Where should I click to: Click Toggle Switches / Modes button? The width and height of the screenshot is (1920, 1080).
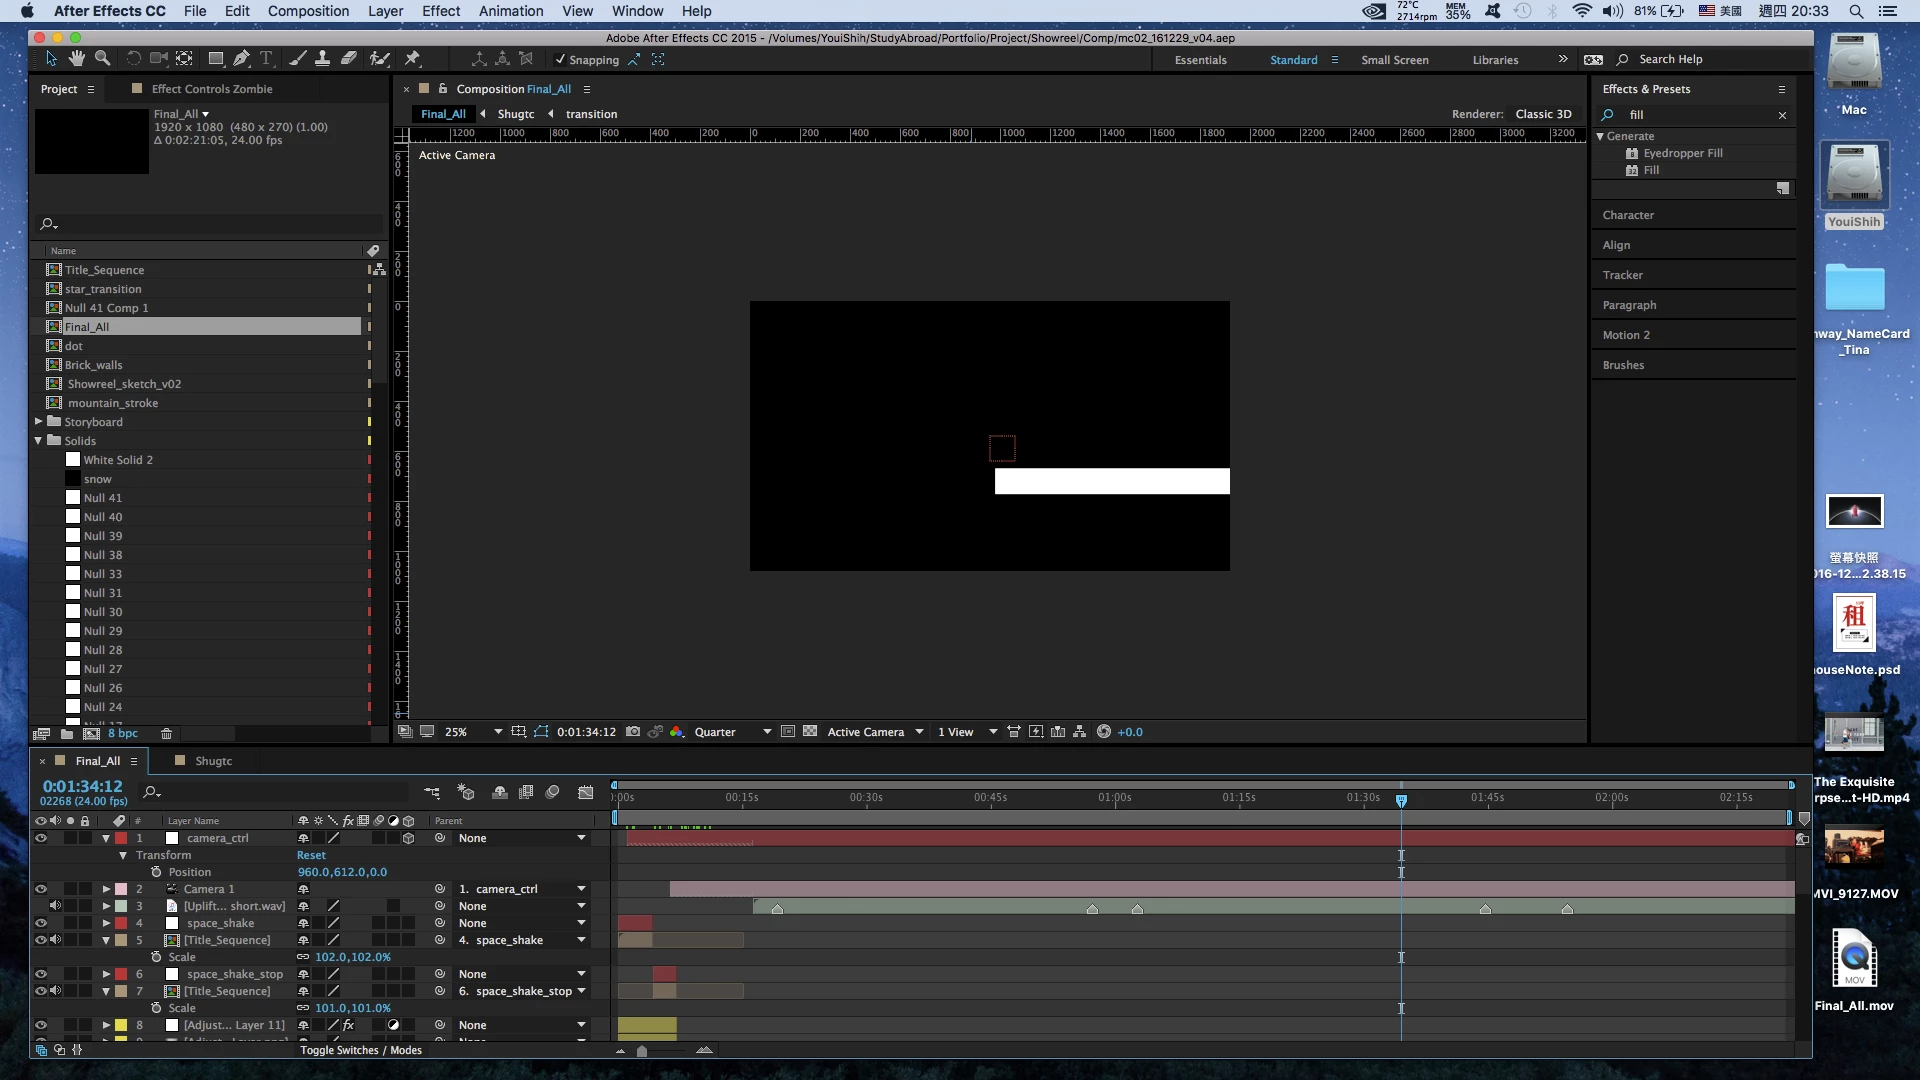coord(361,1050)
